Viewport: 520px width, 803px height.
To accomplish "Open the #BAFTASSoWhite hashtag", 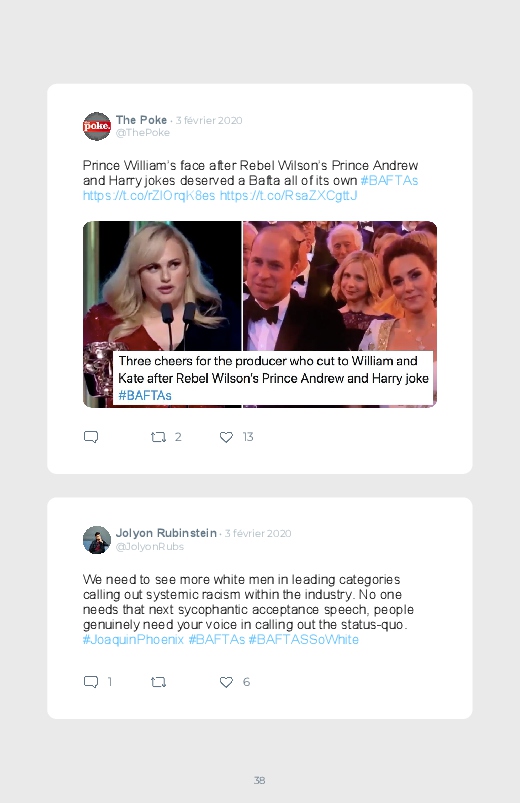I will [x=304, y=639].
